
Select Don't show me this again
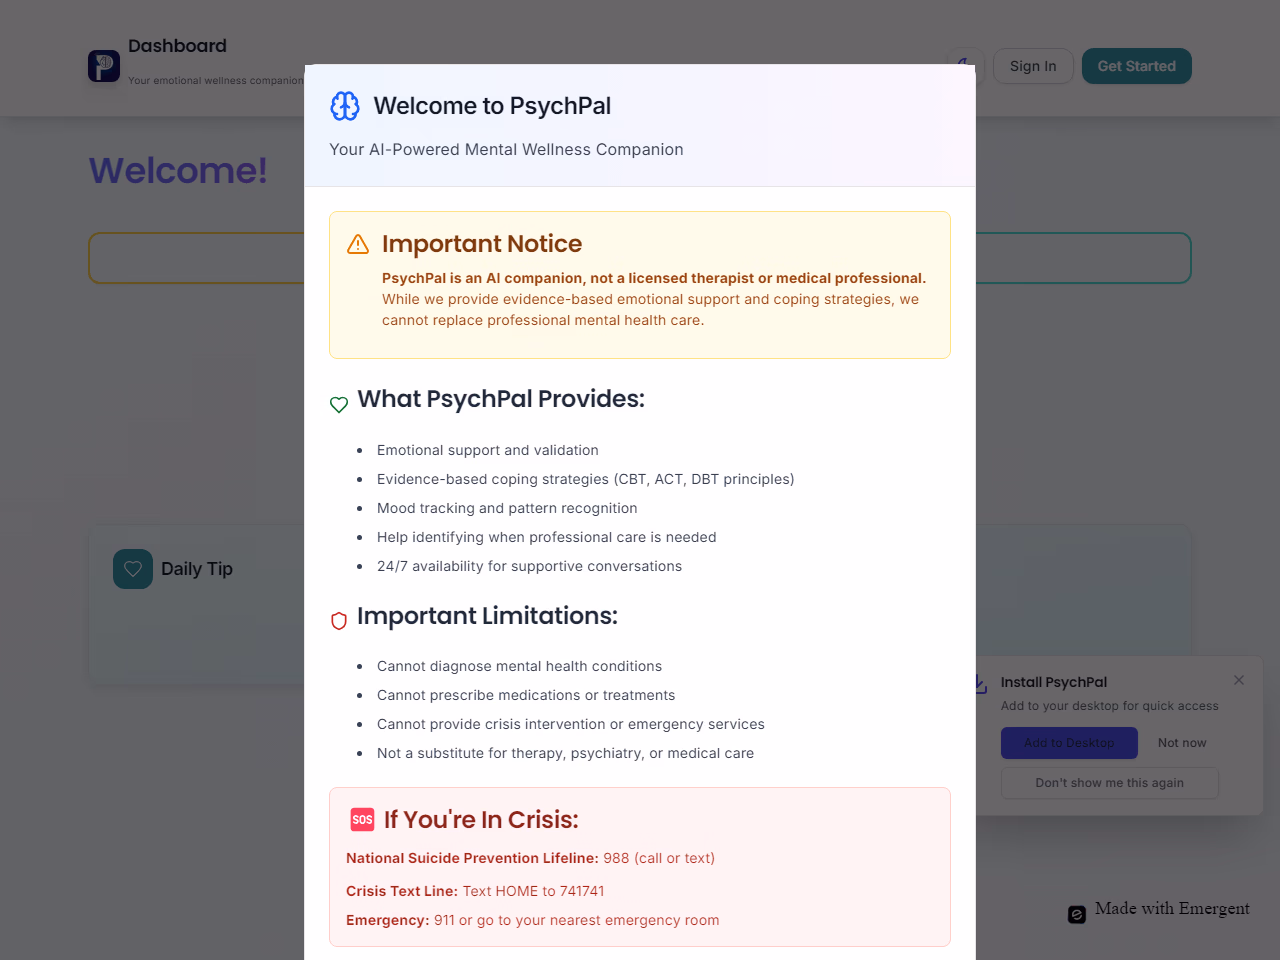point(1109,783)
